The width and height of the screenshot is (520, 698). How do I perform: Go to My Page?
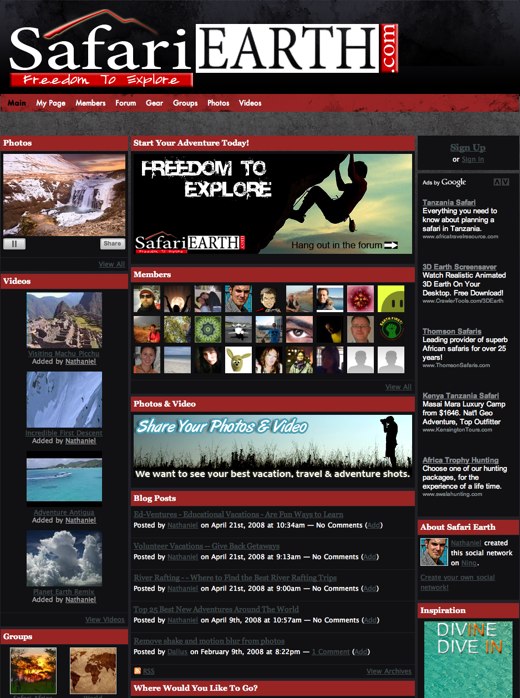tap(51, 103)
